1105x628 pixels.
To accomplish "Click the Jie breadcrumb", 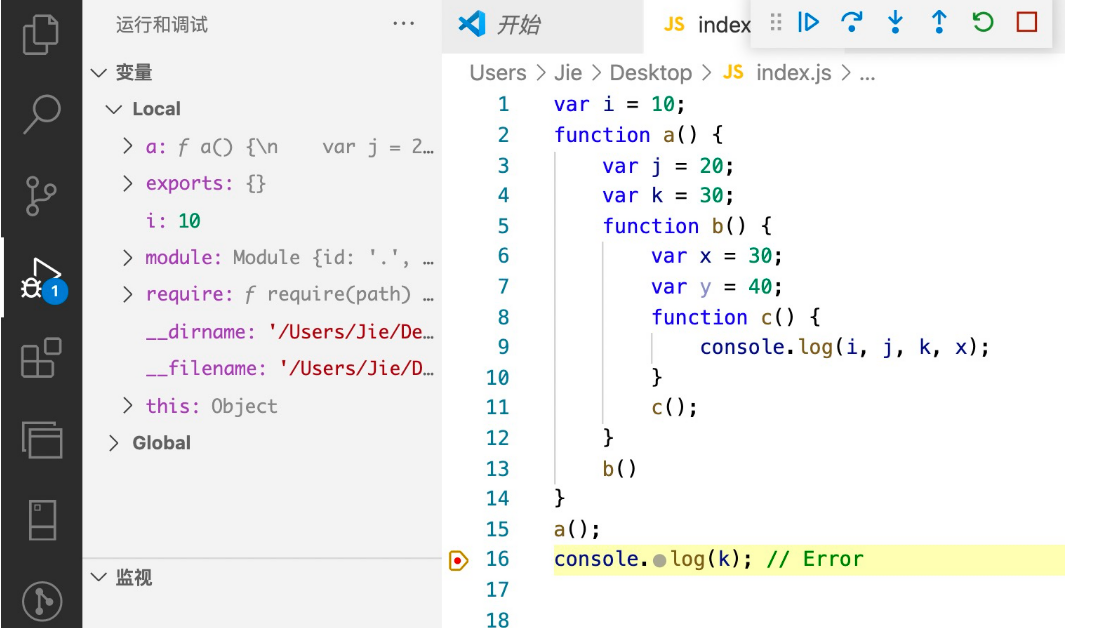I will click(568, 73).
